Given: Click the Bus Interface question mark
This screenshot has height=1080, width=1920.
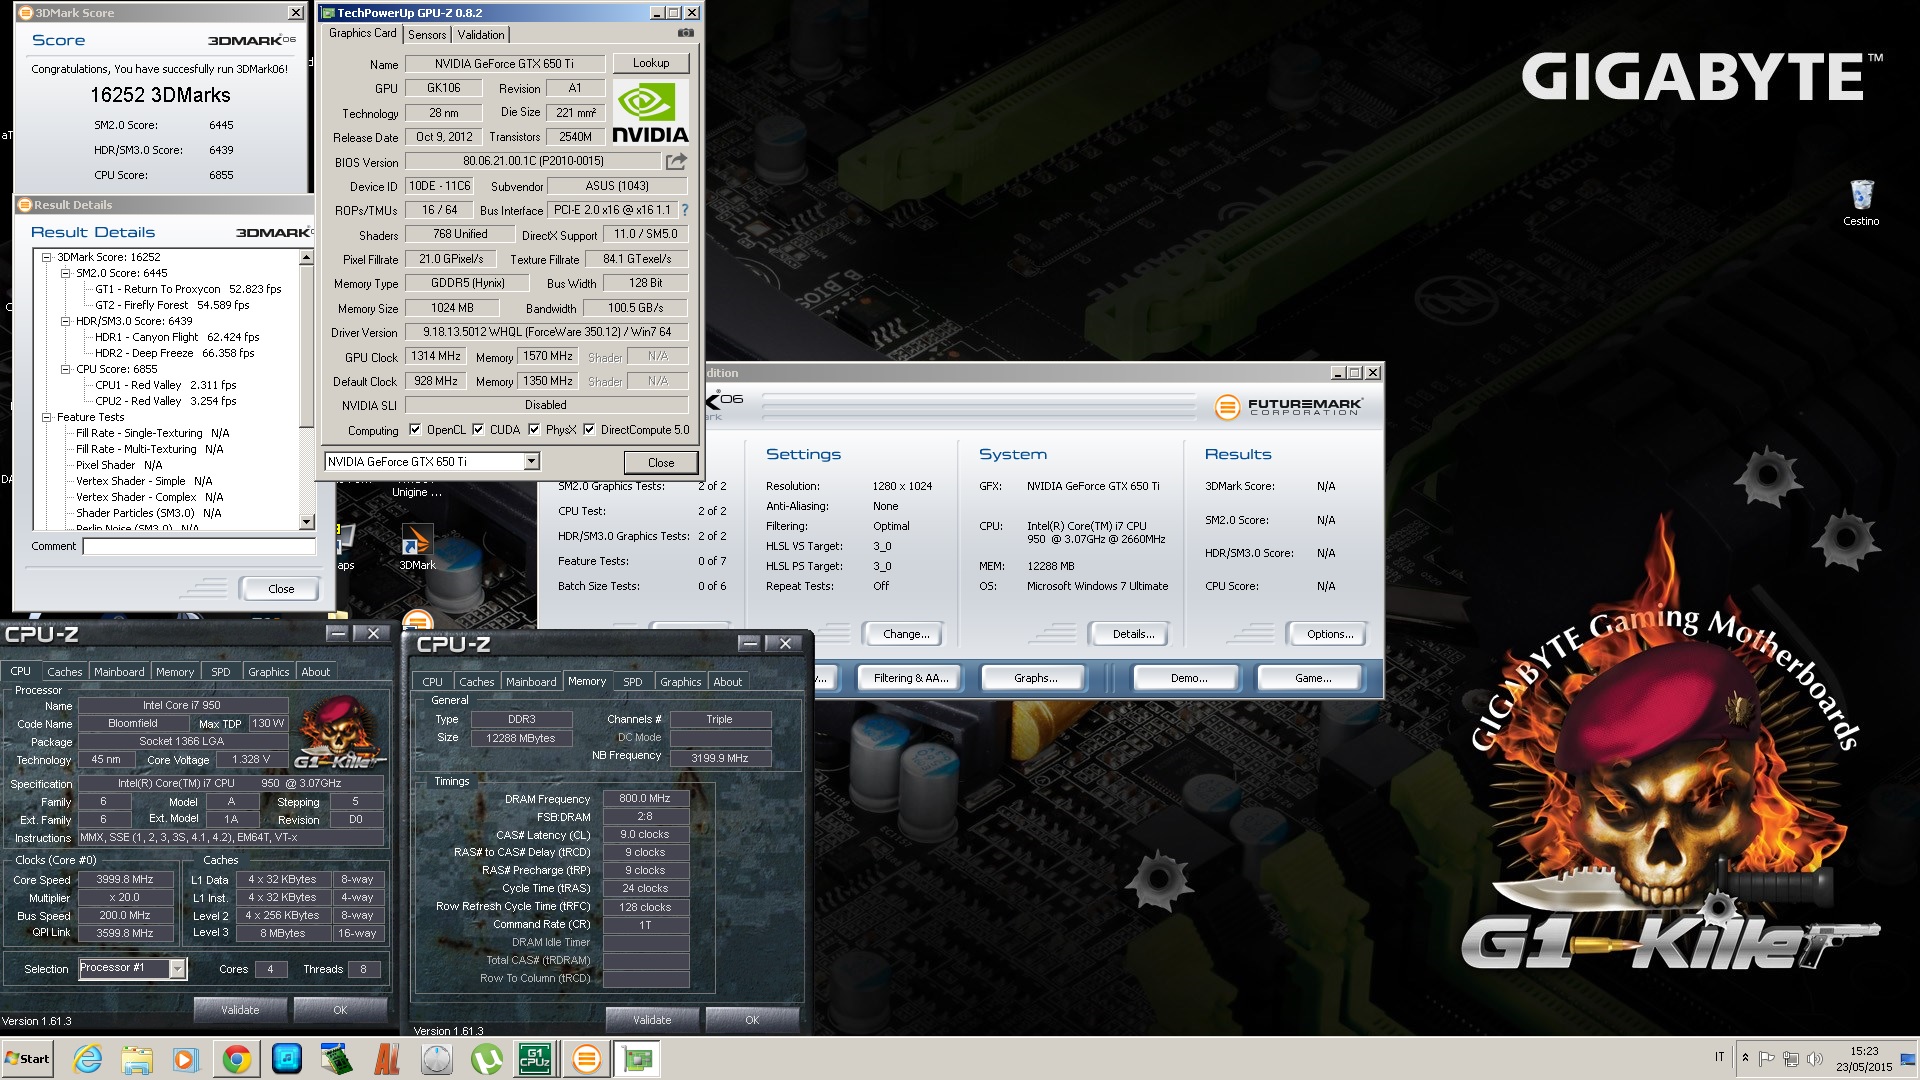Looking at the screenshot, I should pos(685,210).
